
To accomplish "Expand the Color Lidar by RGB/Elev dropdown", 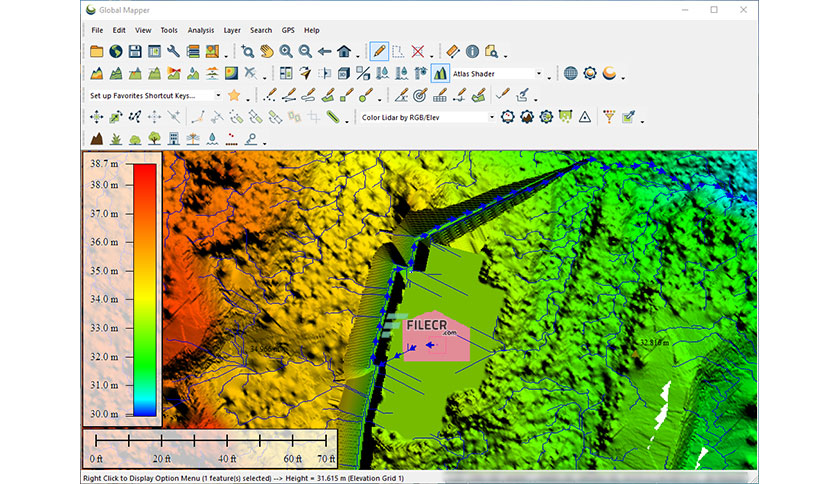I will [x=491, y=117].
